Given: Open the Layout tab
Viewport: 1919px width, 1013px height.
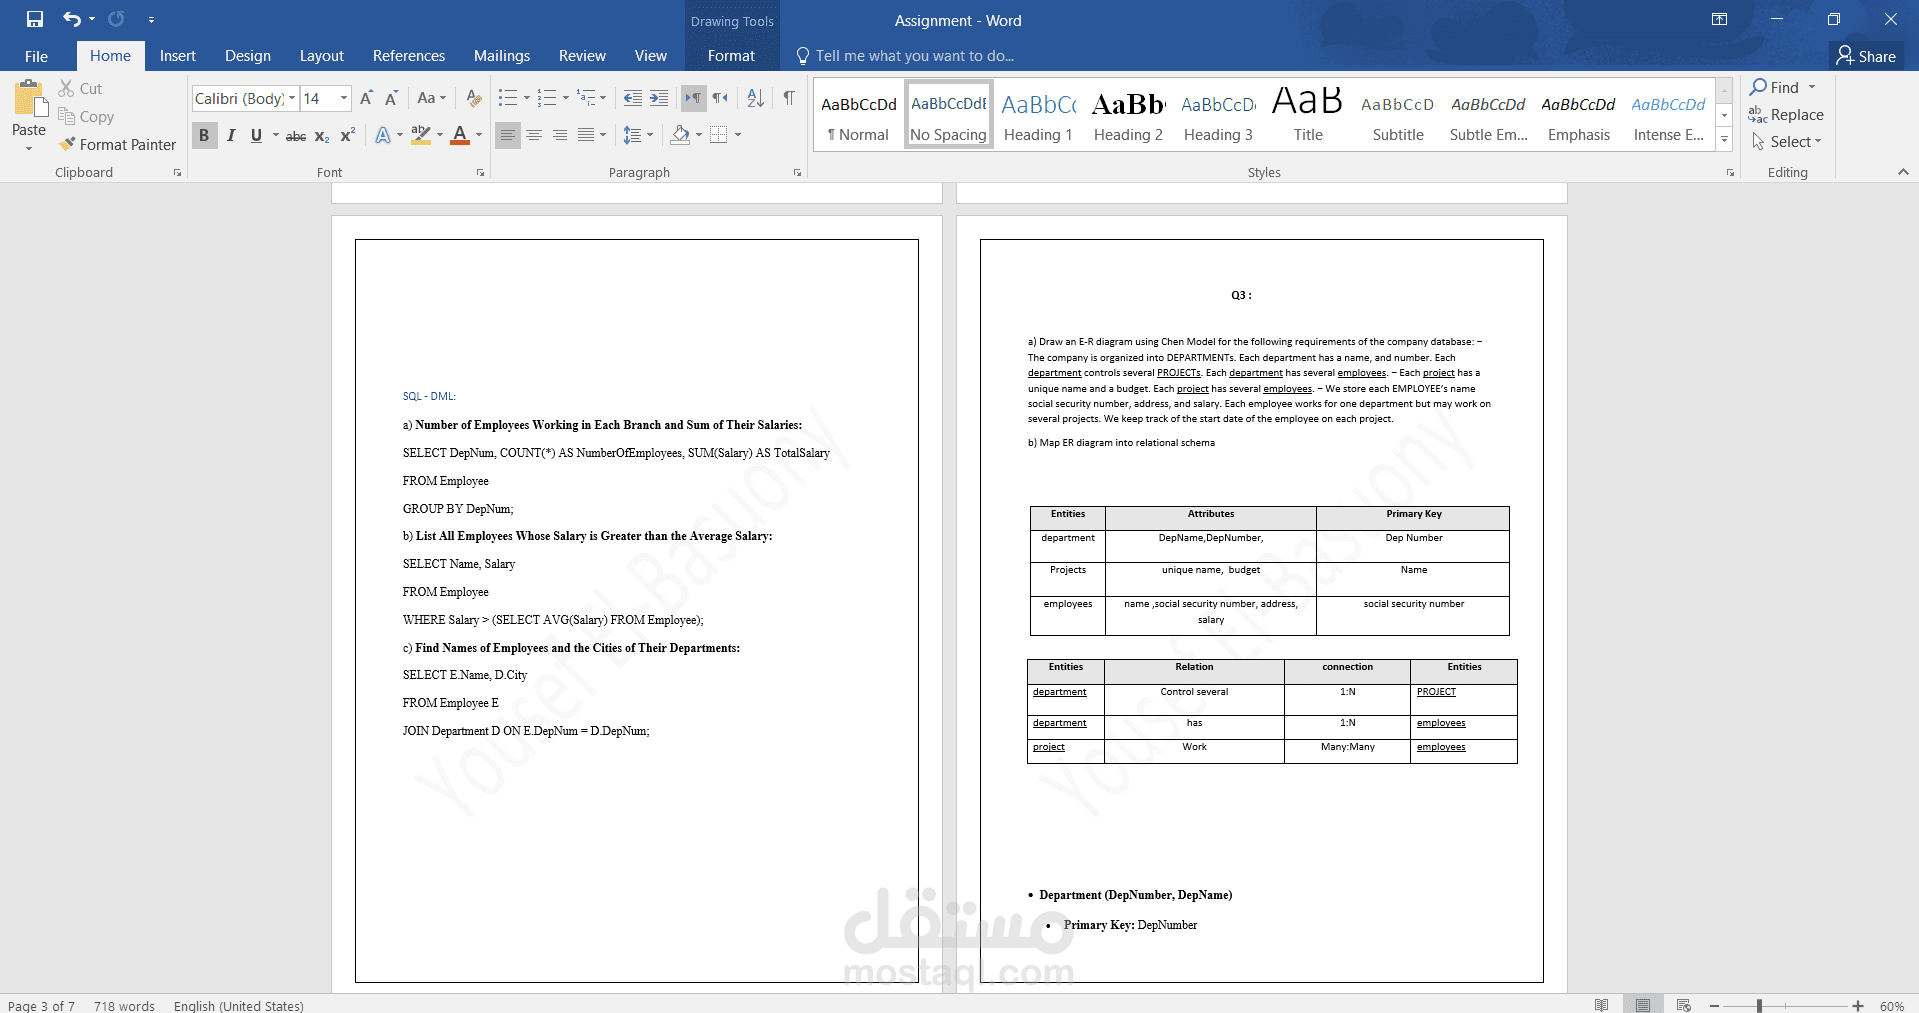Looking at the screenshot, I should click(x=322, y=56).
